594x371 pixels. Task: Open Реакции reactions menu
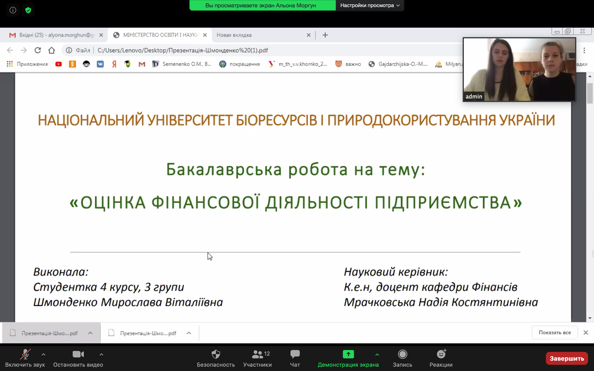(x=441, y=358)
